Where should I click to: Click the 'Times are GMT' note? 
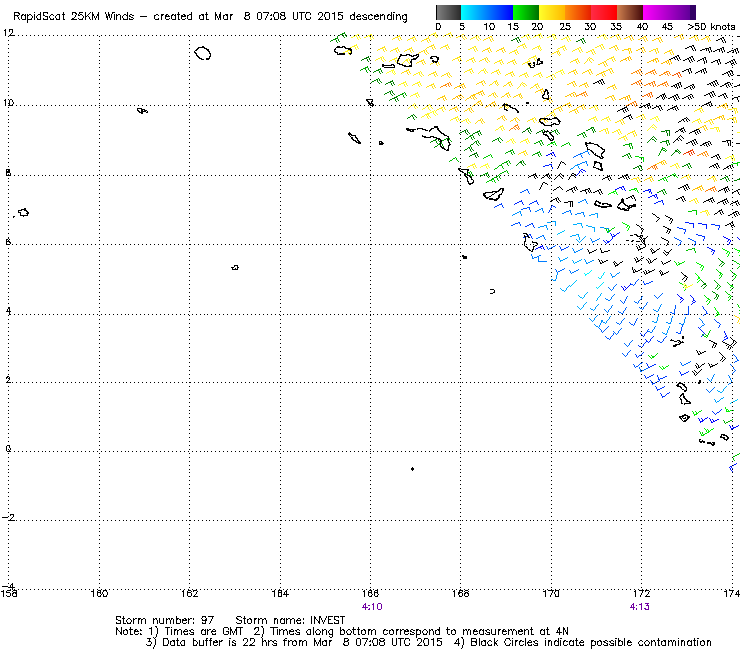[x=203, y=631]
